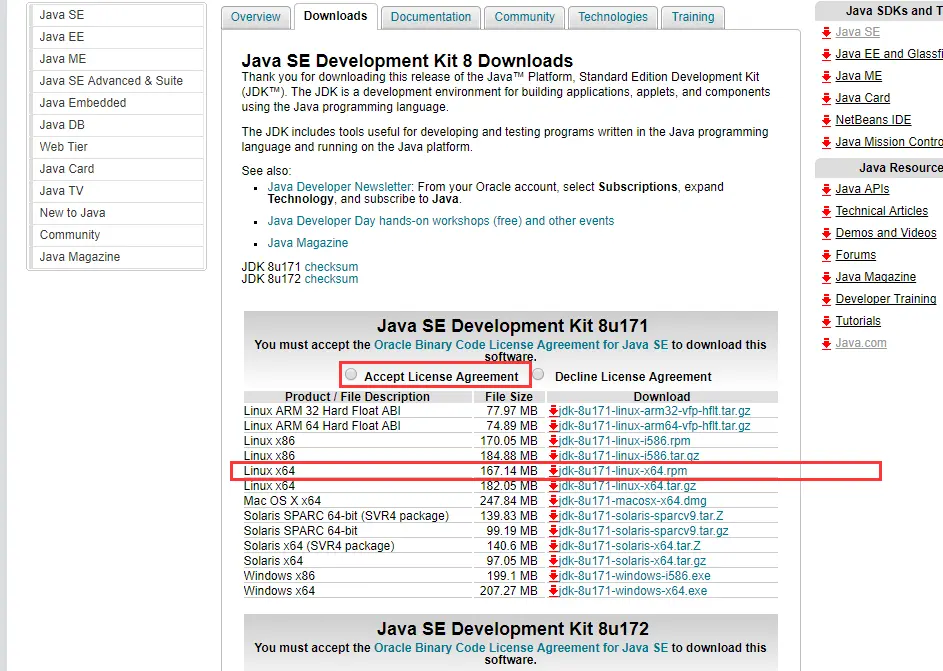The image size is (943, 671).
Task: Click Mac OS X x64 product description
Action: tap(282, 501)
